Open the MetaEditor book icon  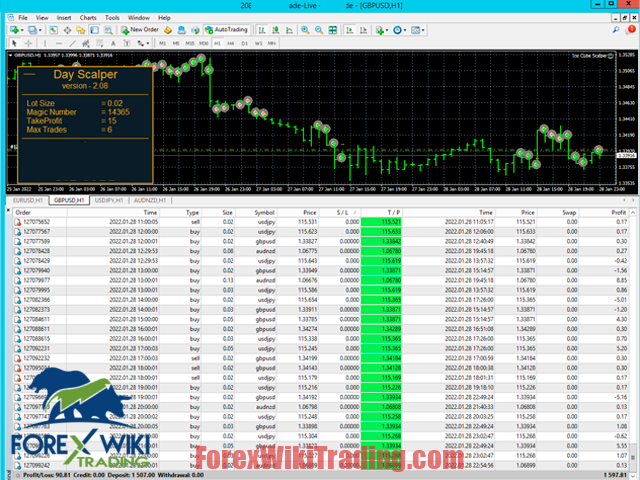168,30
